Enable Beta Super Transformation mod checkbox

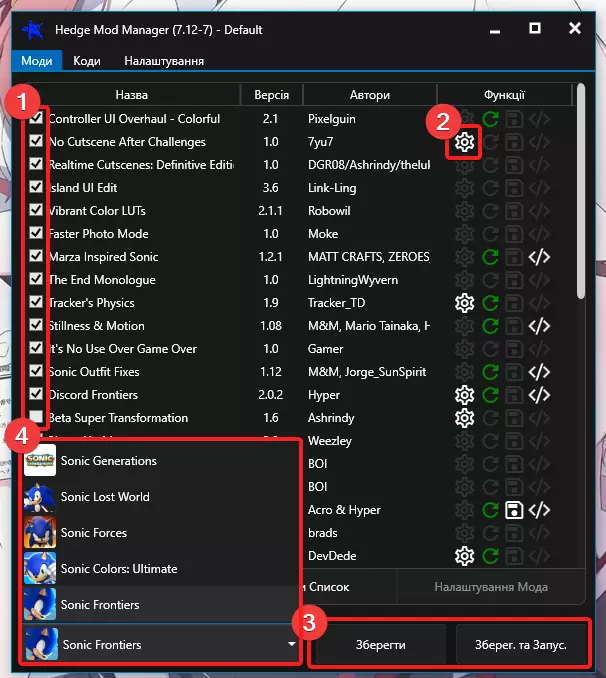36,417
